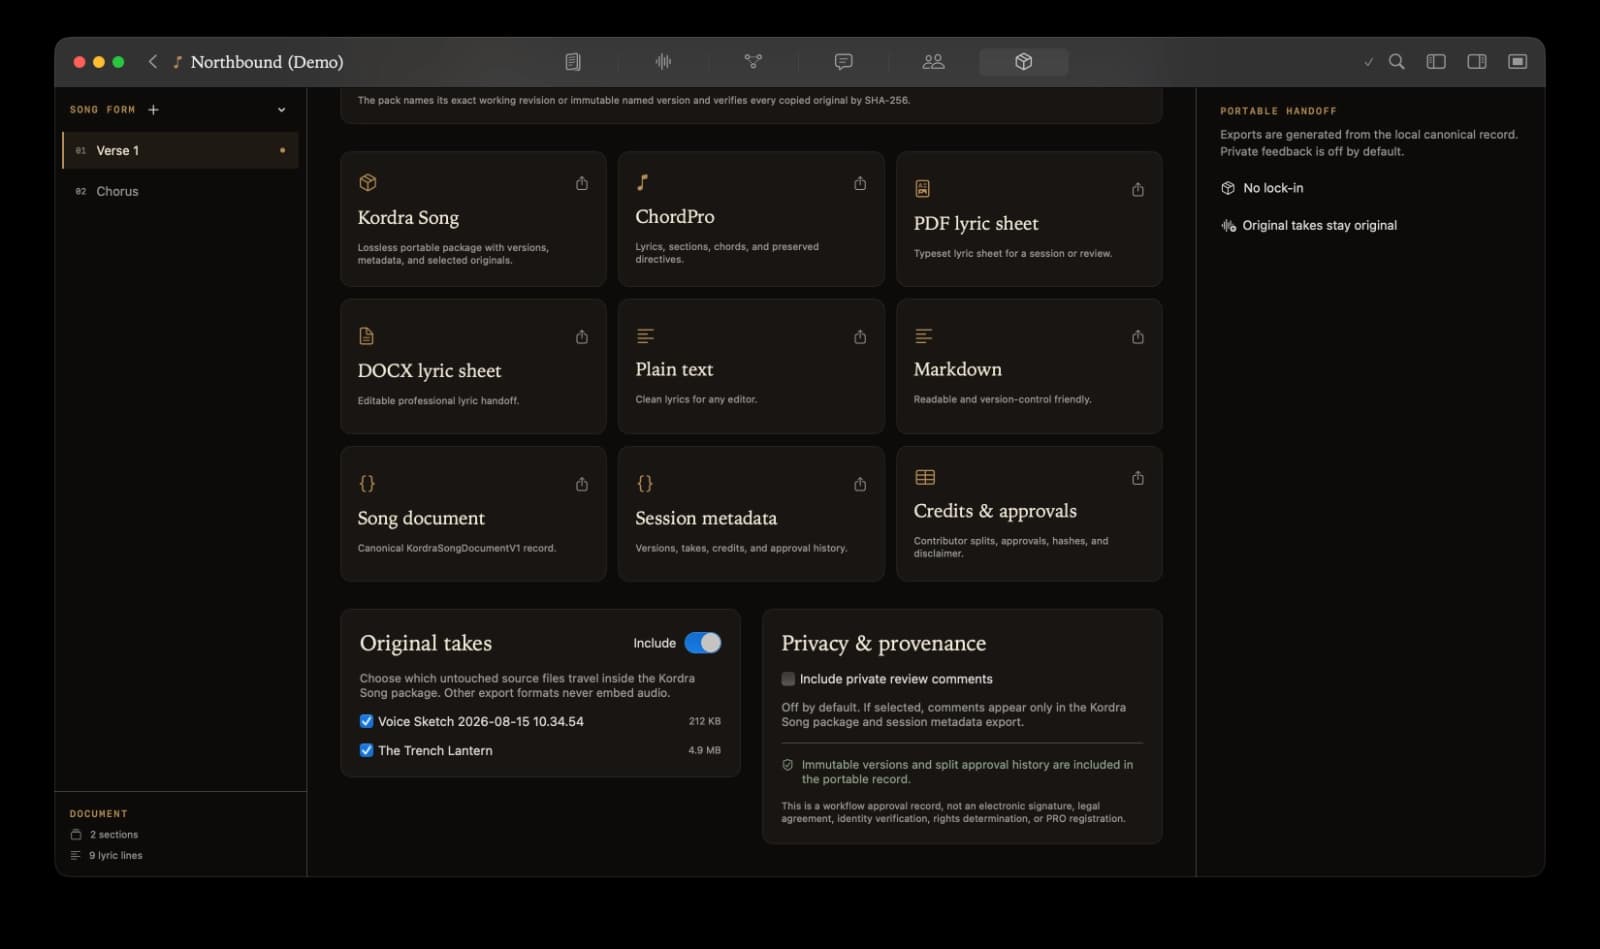The width and height of the screenshot is (1600, 949).
Task: Go back with the chevron arrow
Action: (x=153, y=62)
